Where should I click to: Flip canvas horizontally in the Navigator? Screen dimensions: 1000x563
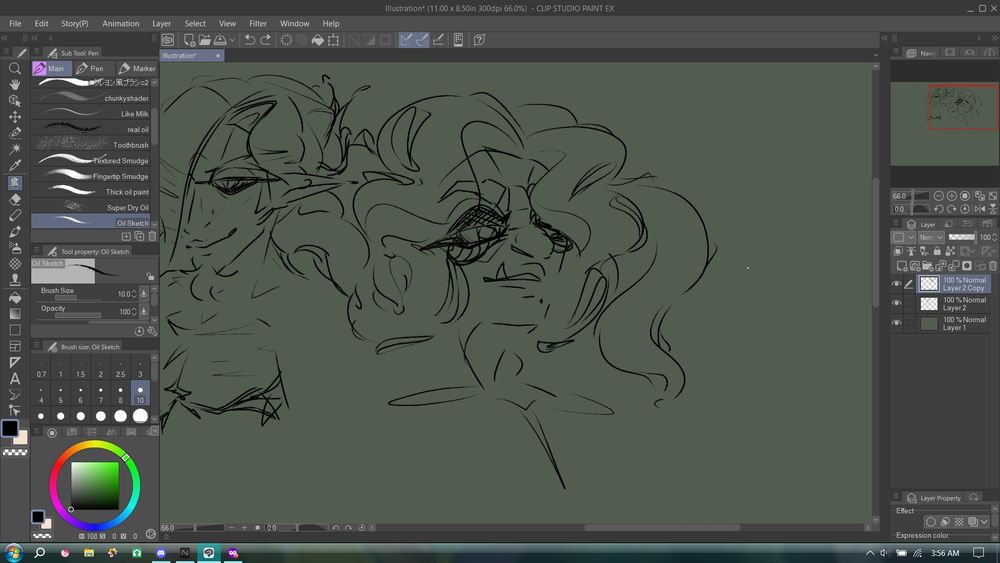pos(979,208)
